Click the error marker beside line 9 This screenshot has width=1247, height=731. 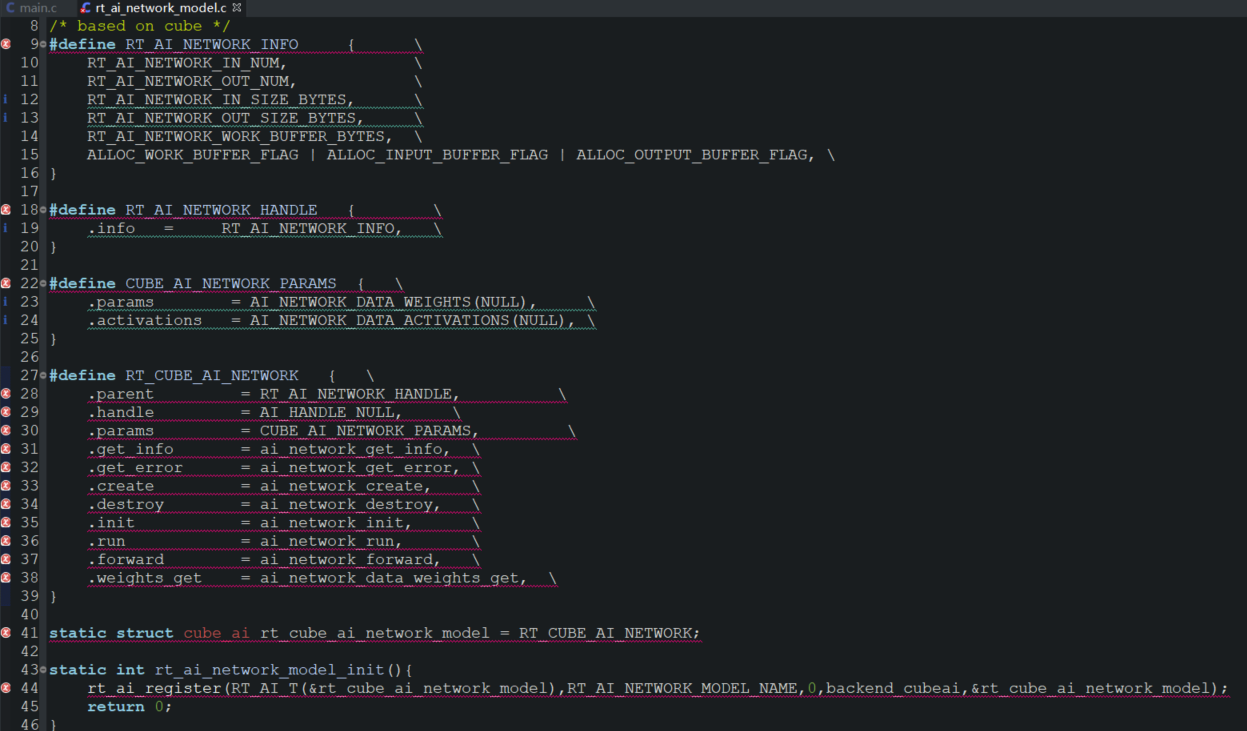pos(8,44)
